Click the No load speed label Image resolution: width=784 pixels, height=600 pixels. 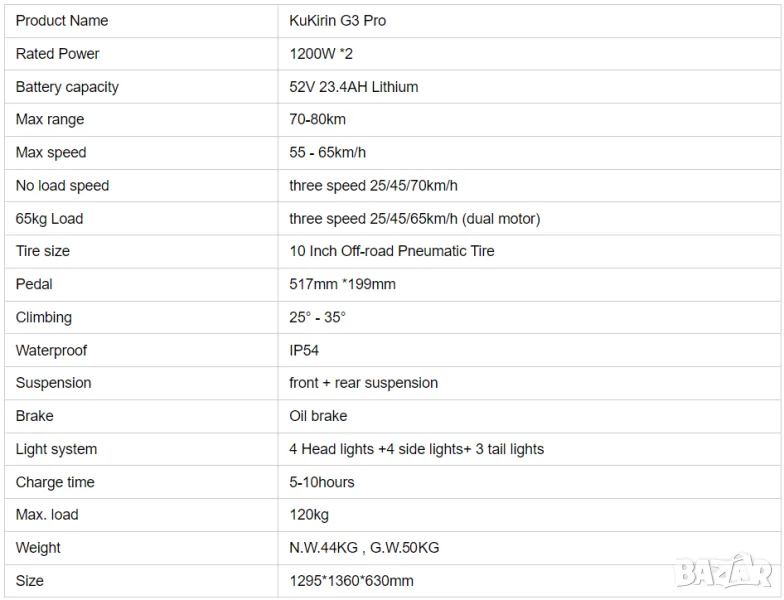62,186
